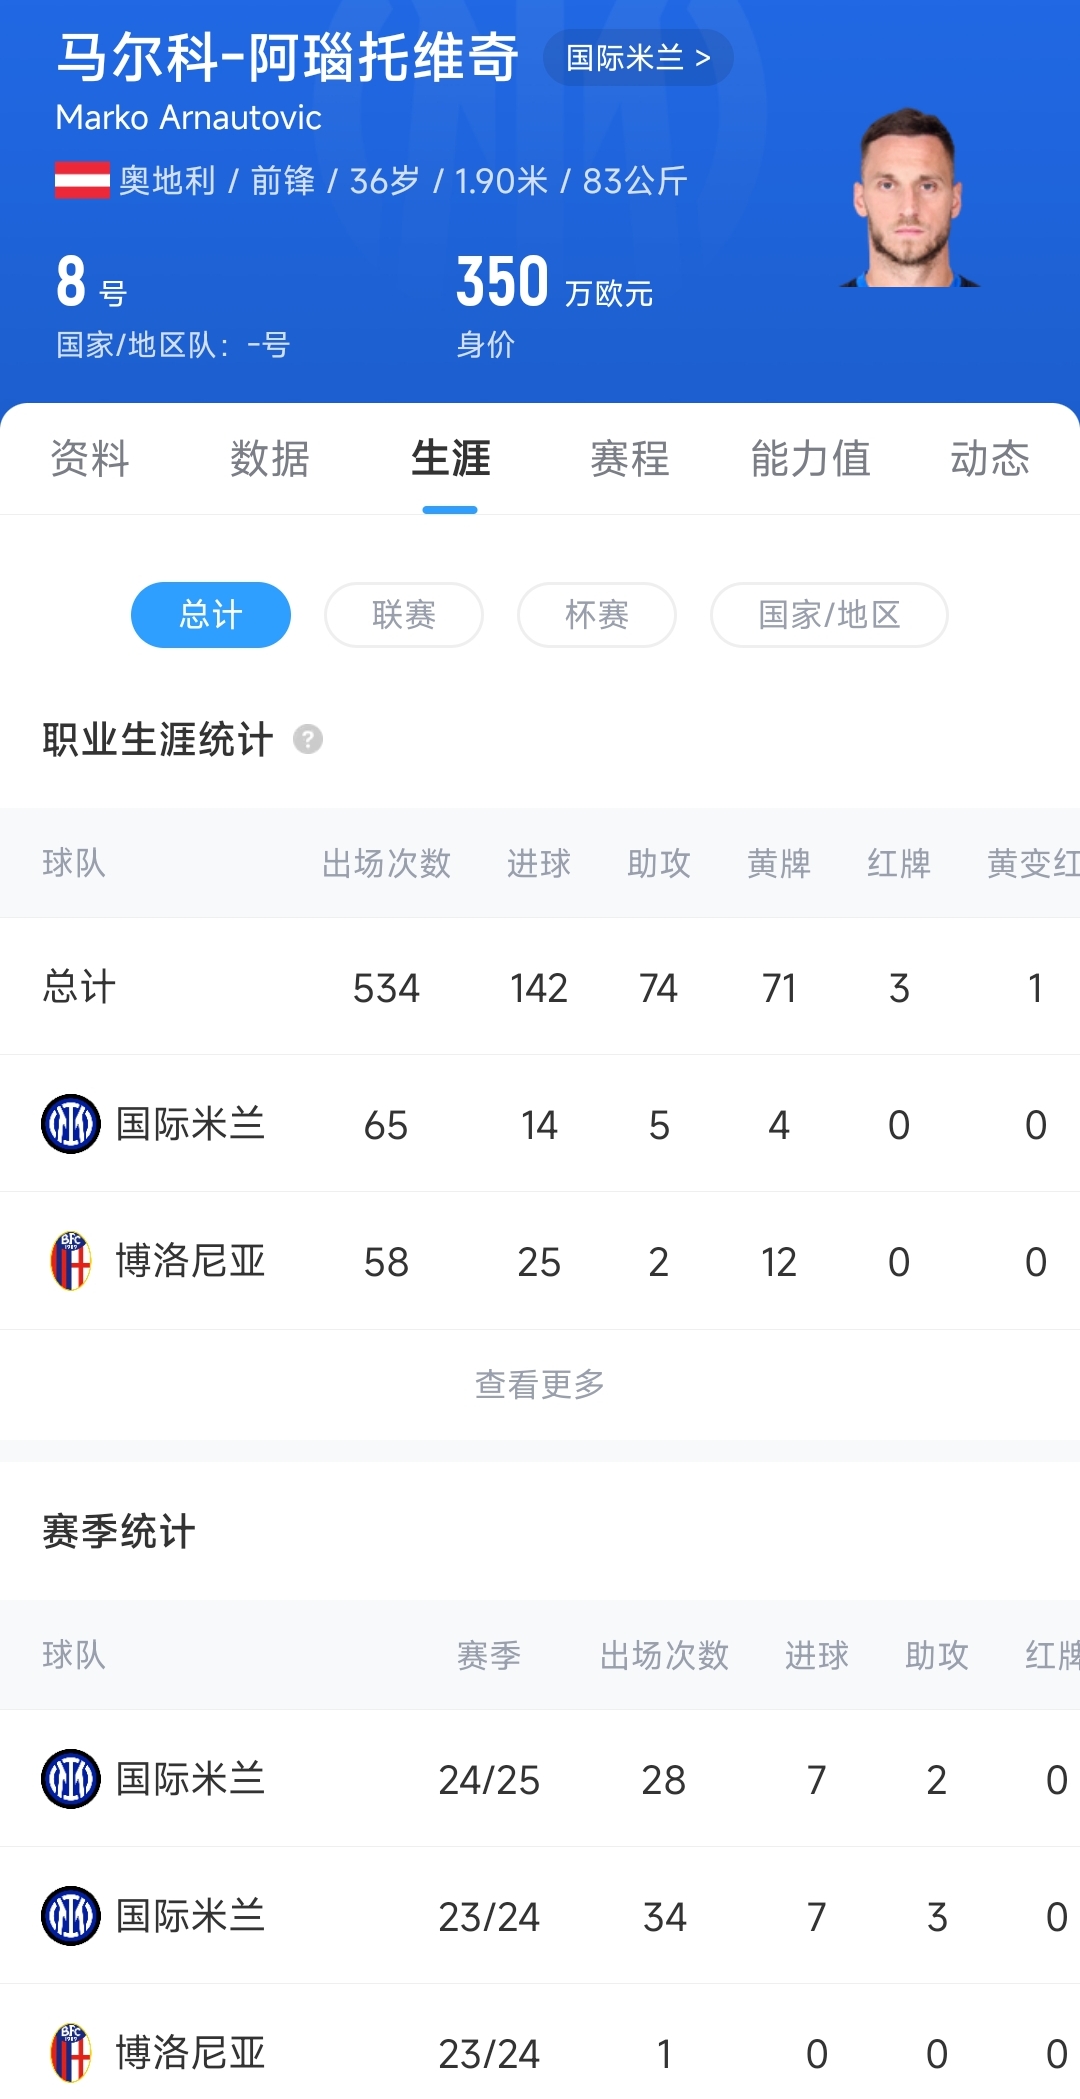Viewport: 1080px width, 2099px height.
Task: Switch to the 数据 tab
Action: pos(270,459)
